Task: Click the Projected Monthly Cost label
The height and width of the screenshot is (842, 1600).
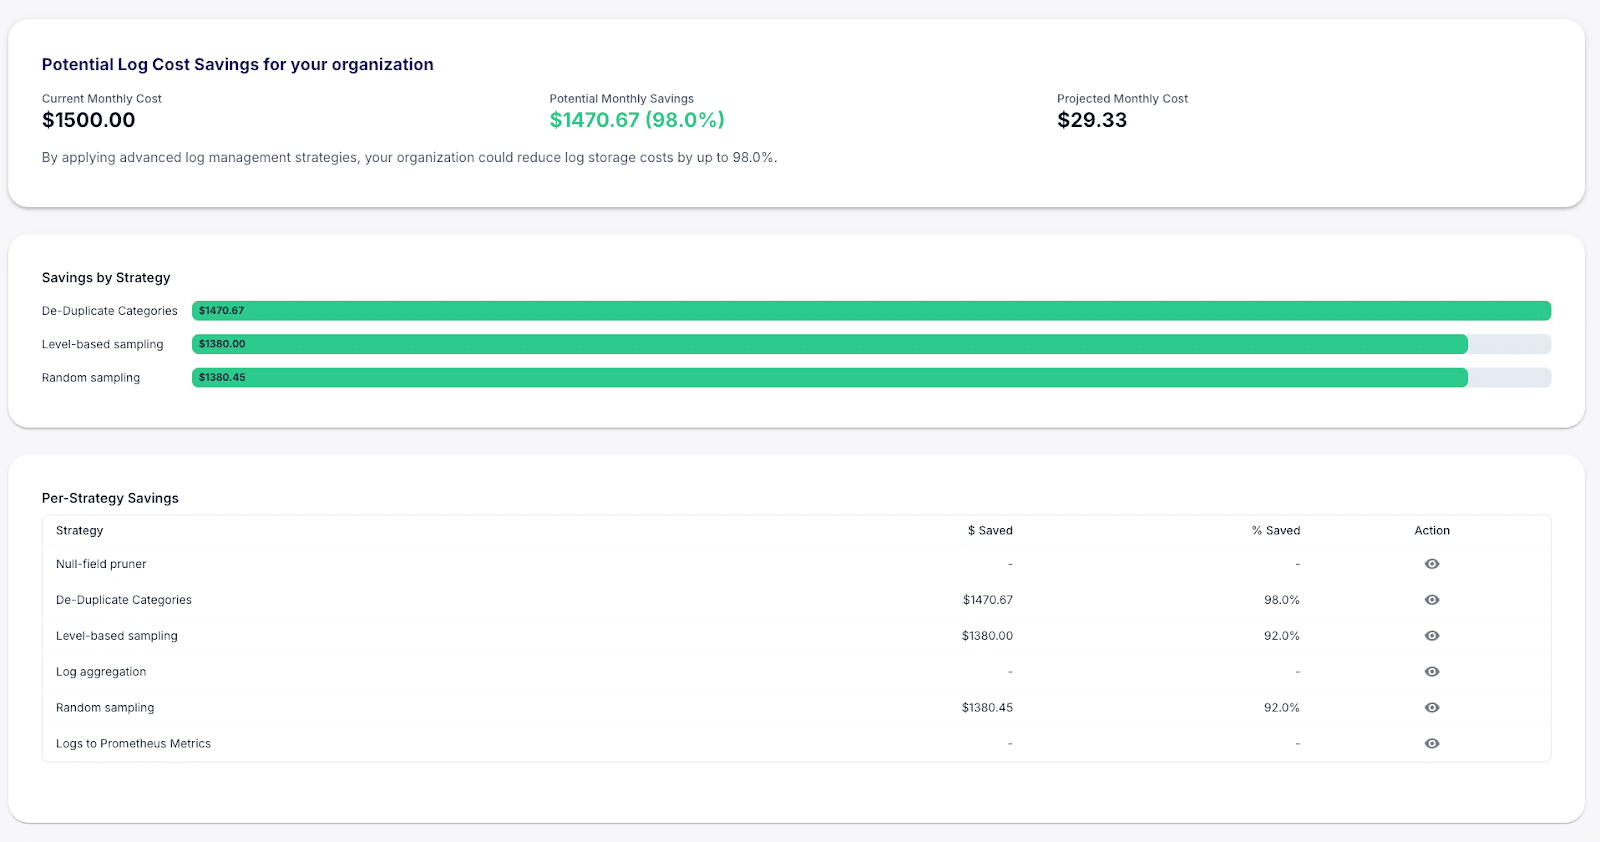Action: pos(1122,99)
